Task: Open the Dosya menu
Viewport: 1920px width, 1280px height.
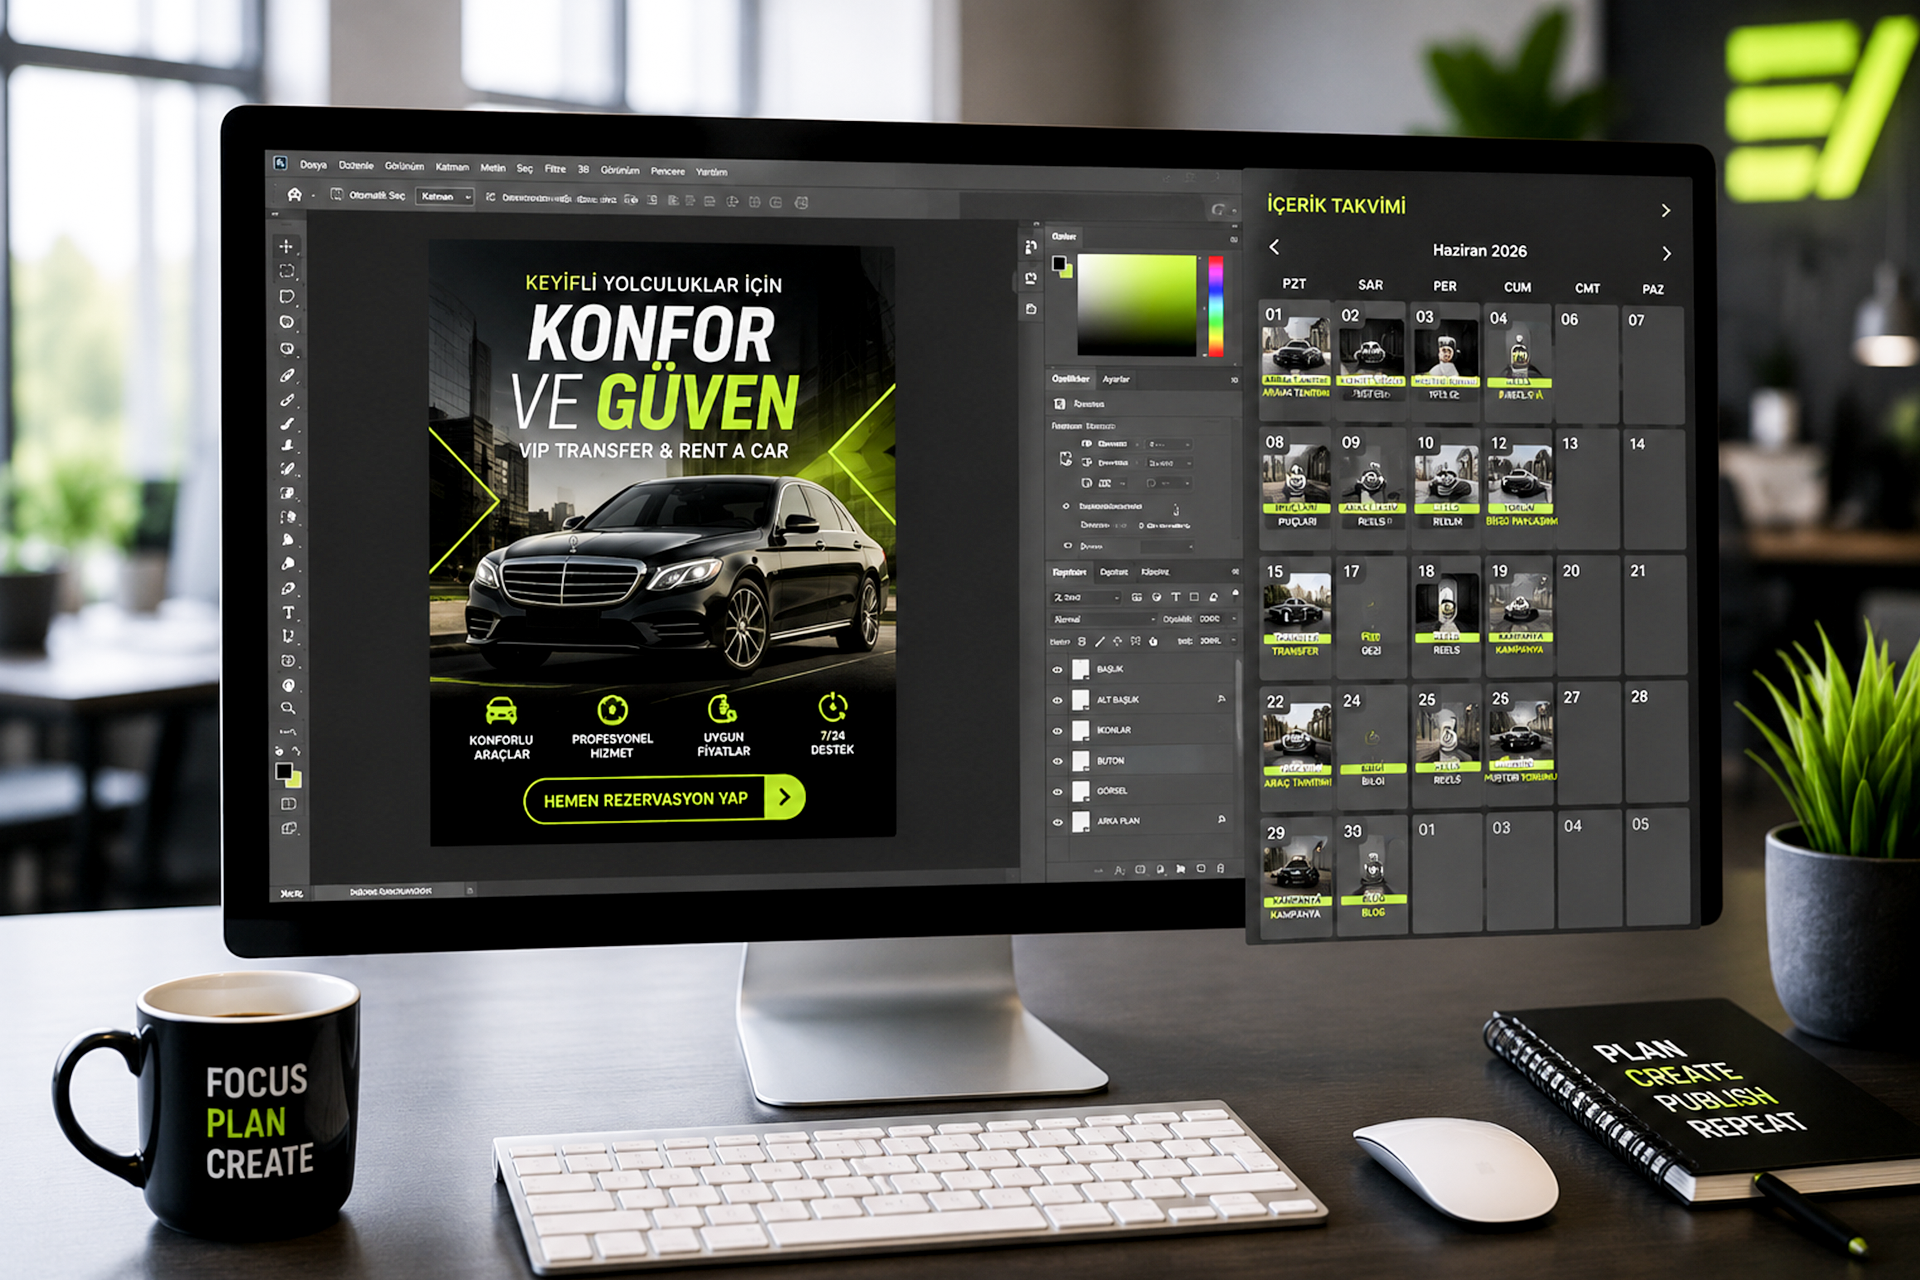Action: coord(313,165)
